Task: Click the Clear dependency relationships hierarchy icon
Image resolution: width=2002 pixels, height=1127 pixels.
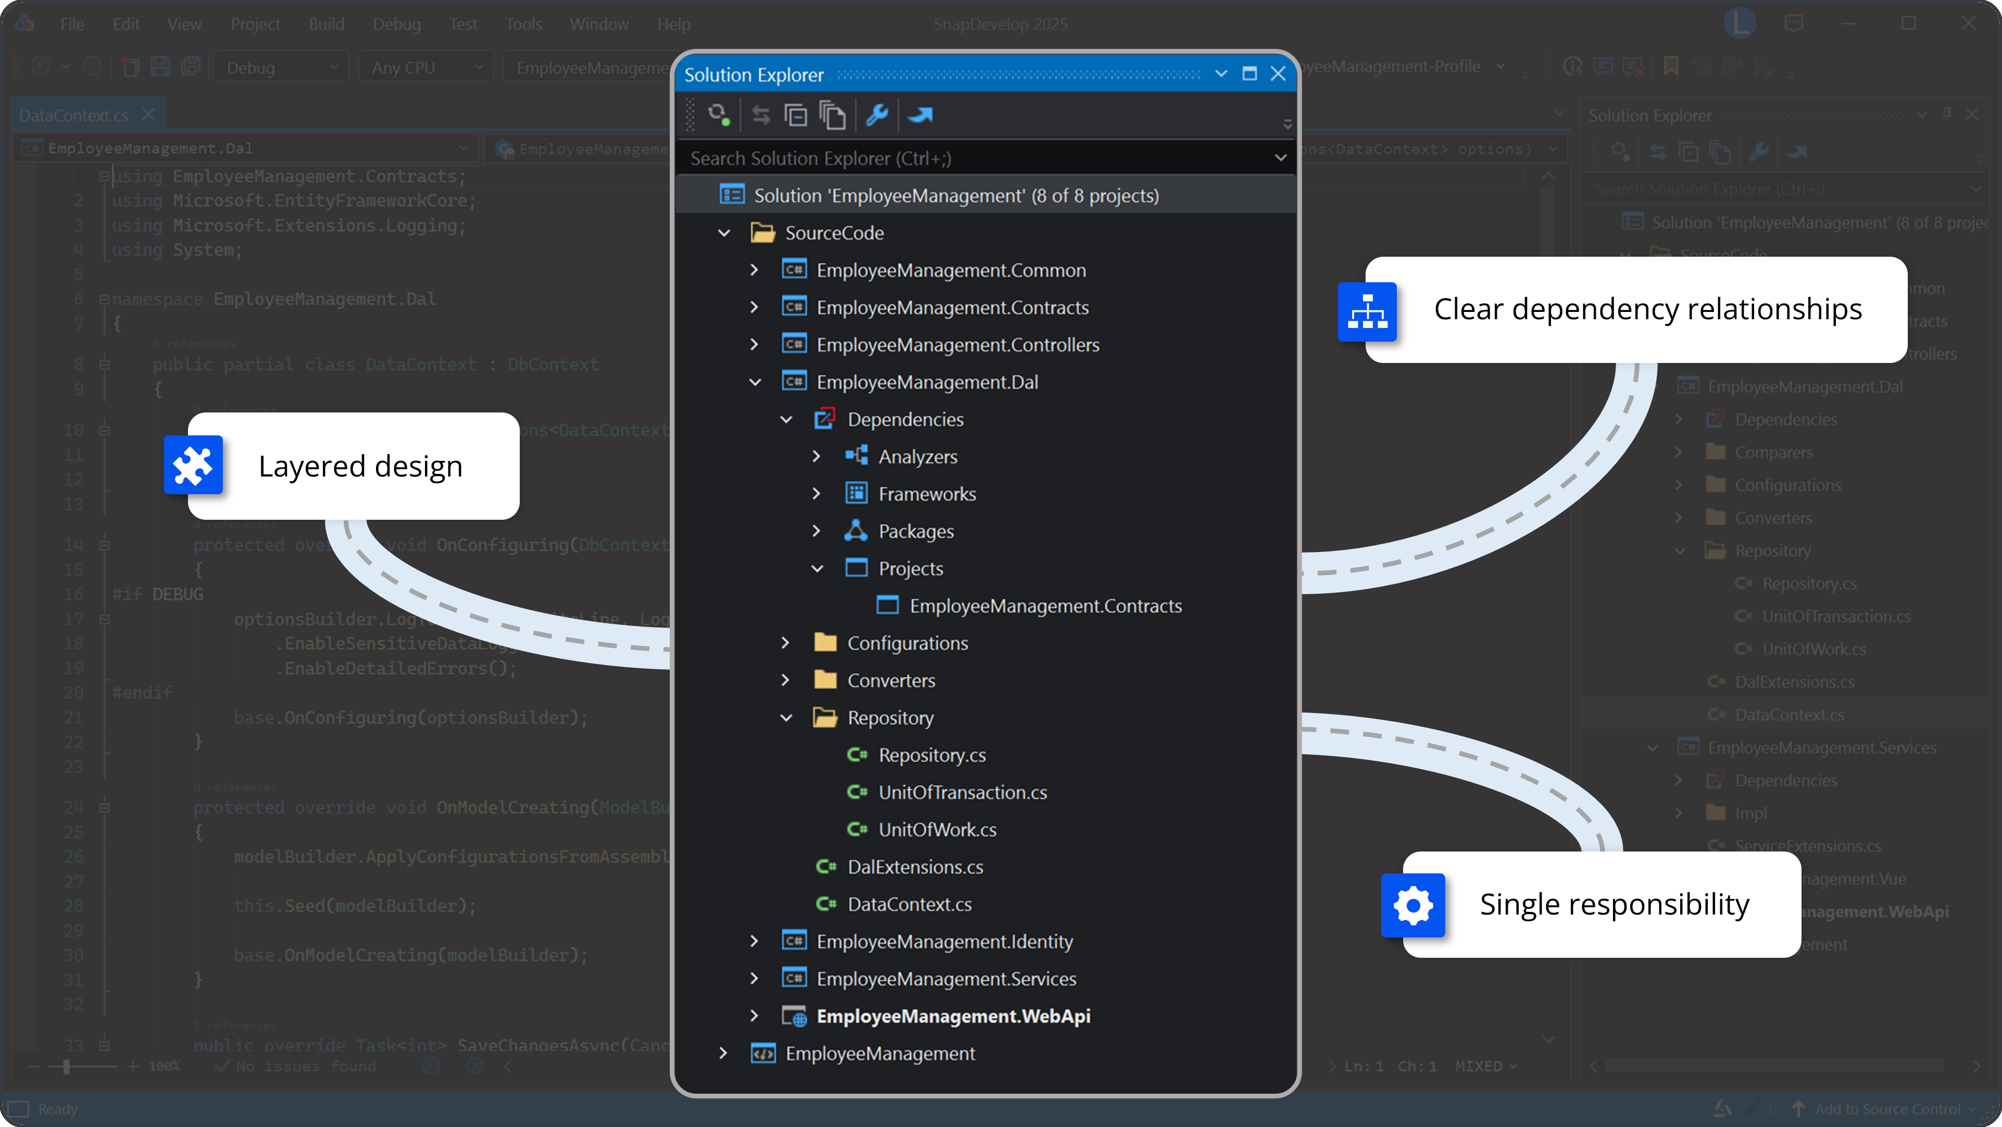Action: (1367, 312)
